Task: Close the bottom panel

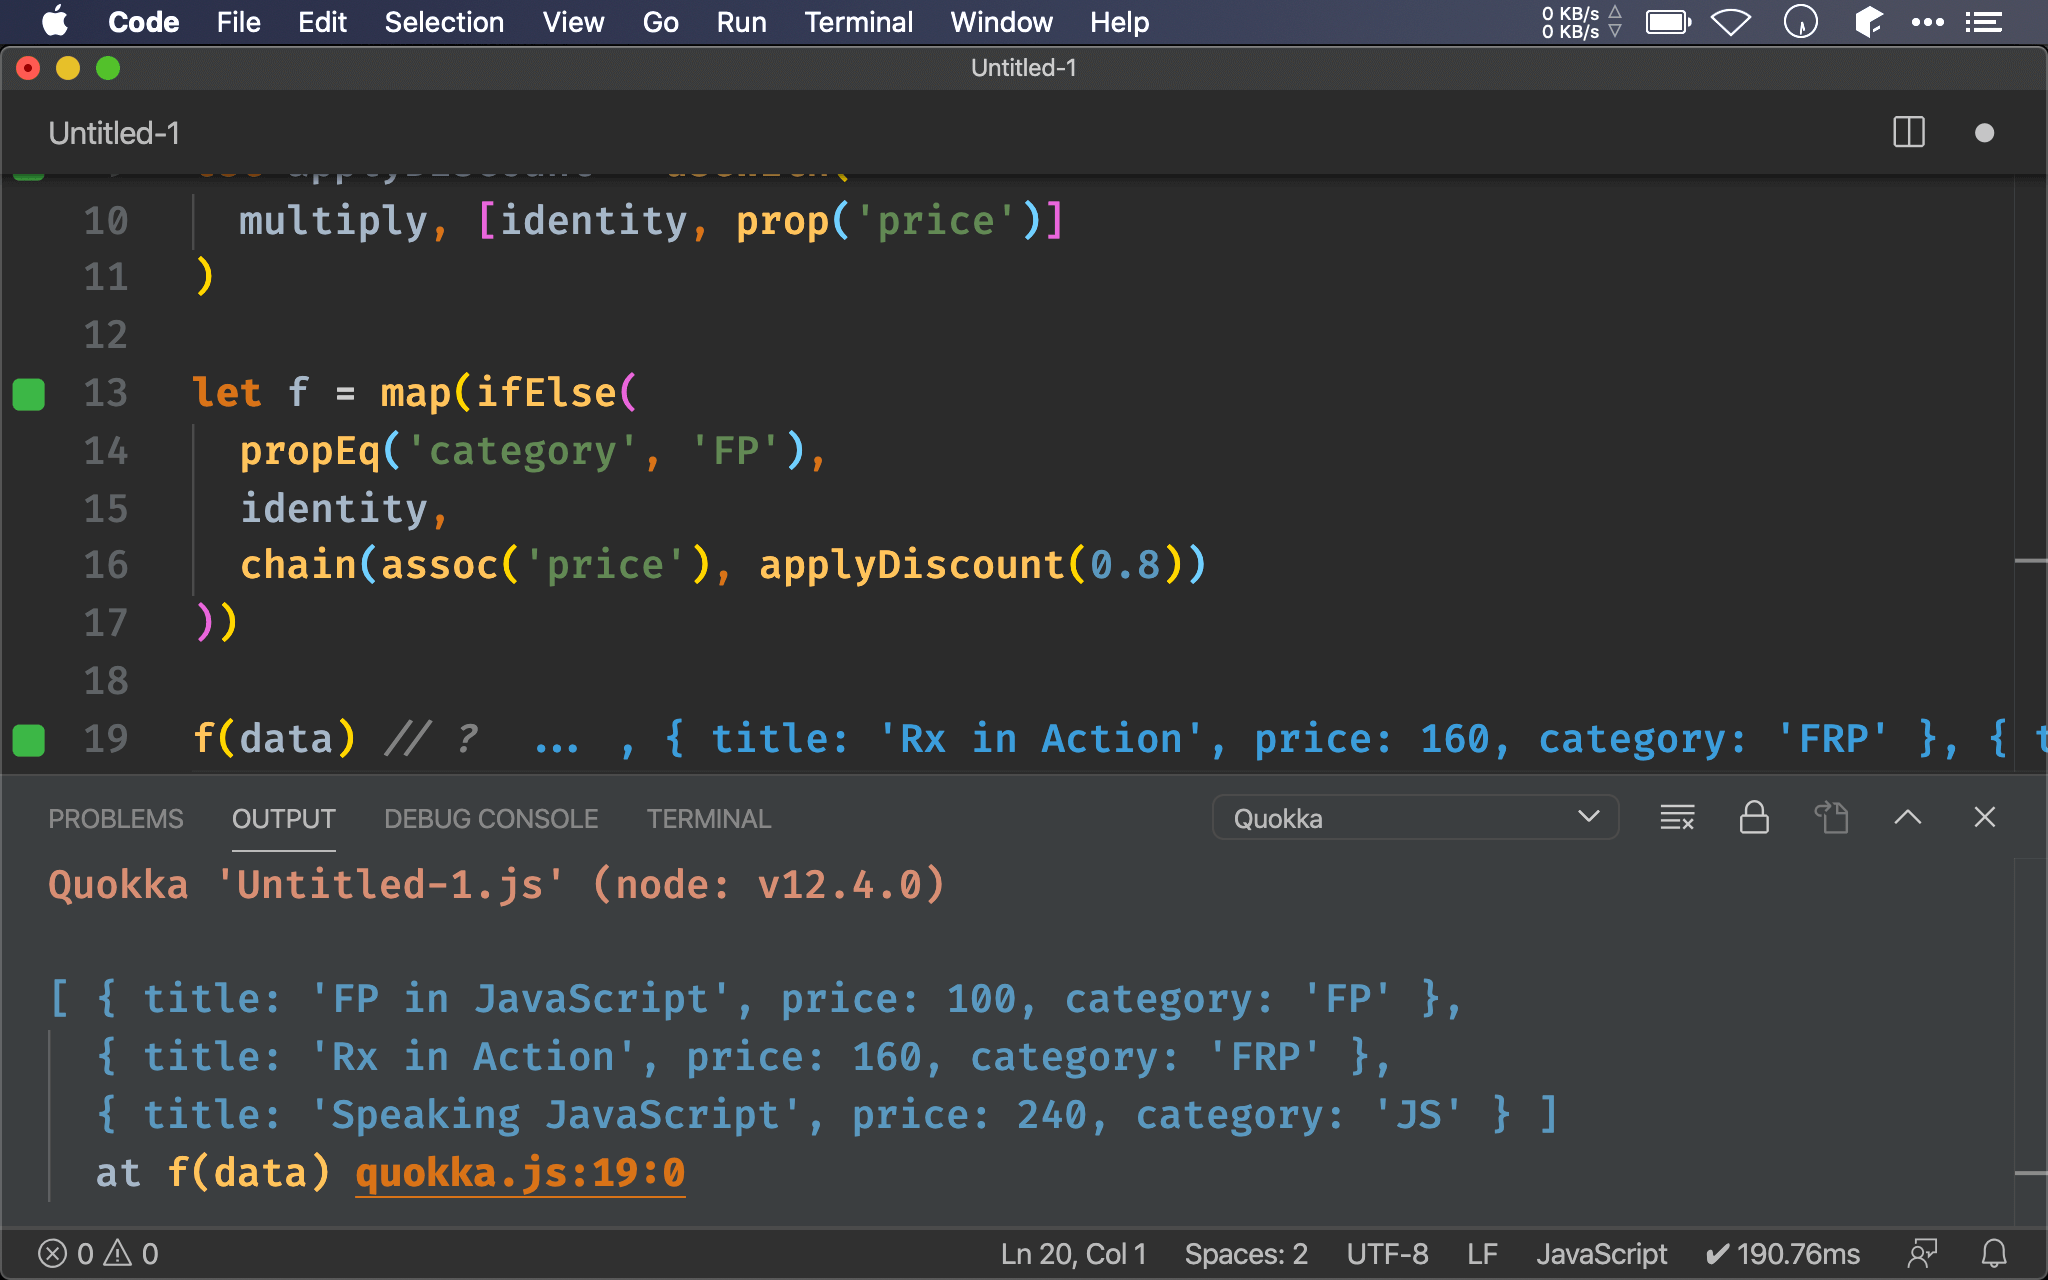Action: pos(1985,818)
